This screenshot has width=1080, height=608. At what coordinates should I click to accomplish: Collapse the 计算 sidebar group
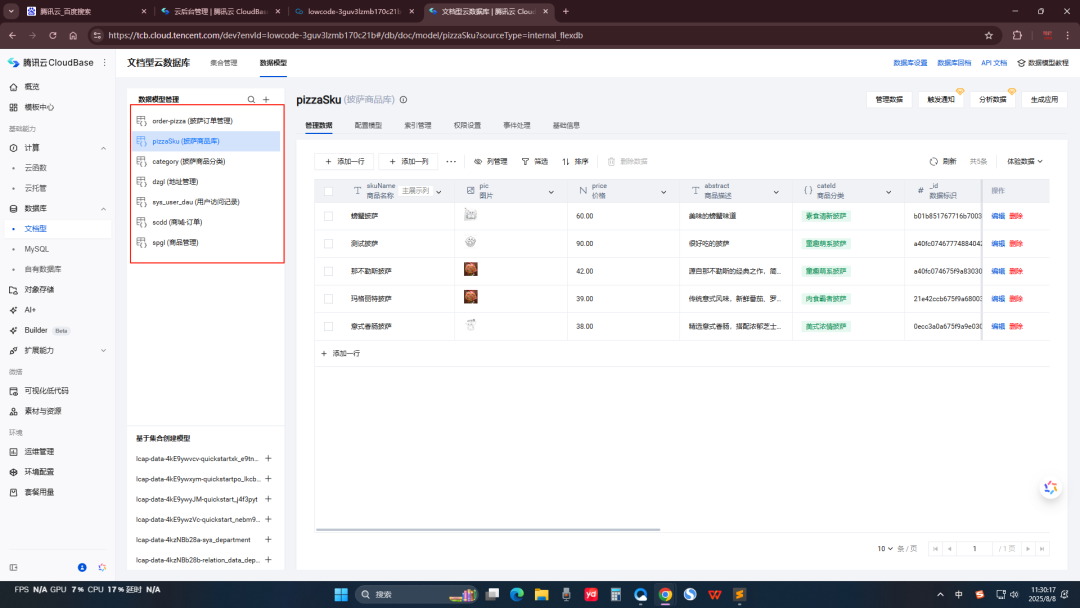[x=103, y=148]
